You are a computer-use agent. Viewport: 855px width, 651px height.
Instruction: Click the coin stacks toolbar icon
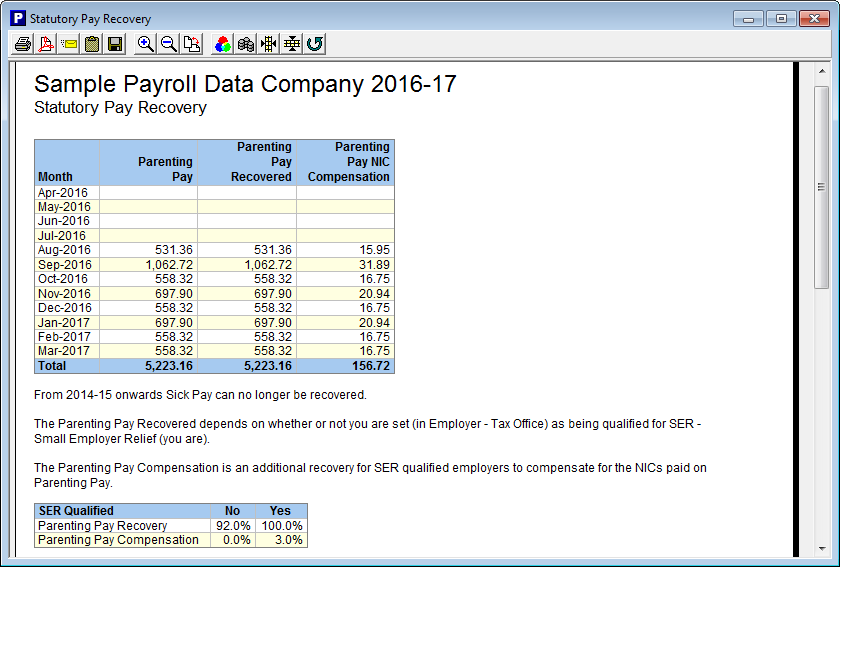tap(246, 44)
